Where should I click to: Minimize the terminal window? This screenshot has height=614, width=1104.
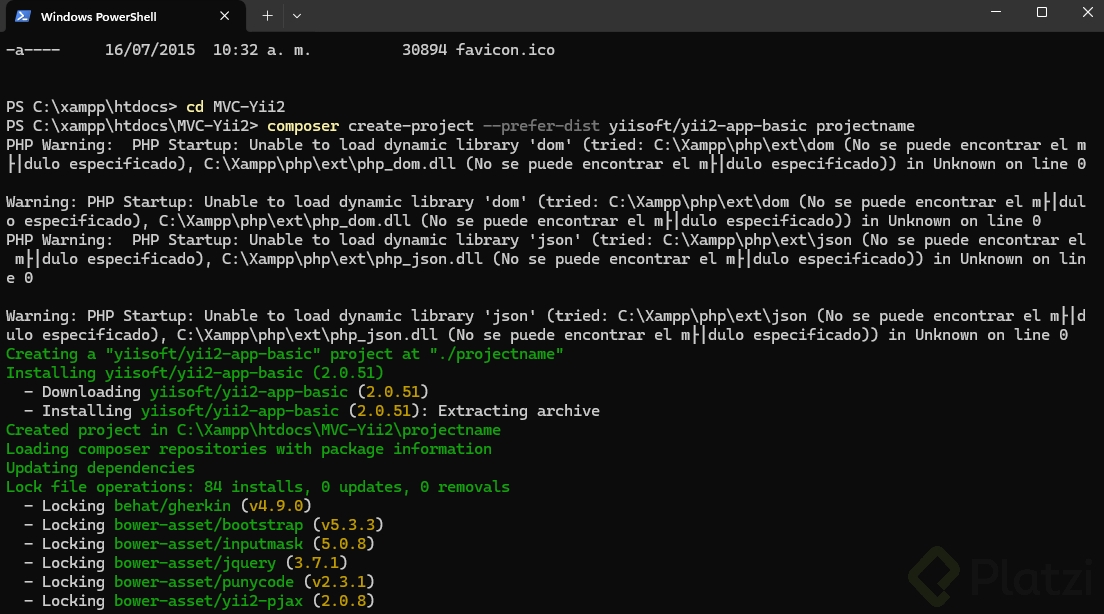[x=995, y=13]
